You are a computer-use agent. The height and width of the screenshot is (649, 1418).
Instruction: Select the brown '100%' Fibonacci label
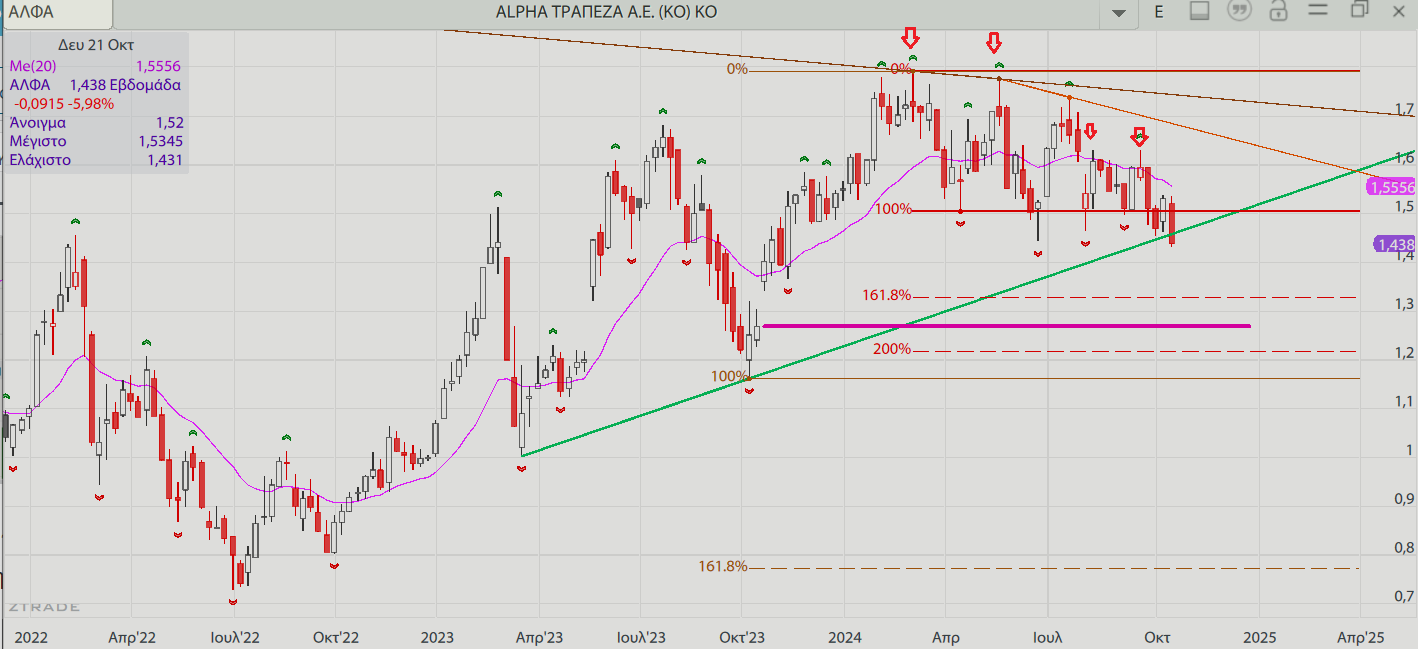pos(729,376)
